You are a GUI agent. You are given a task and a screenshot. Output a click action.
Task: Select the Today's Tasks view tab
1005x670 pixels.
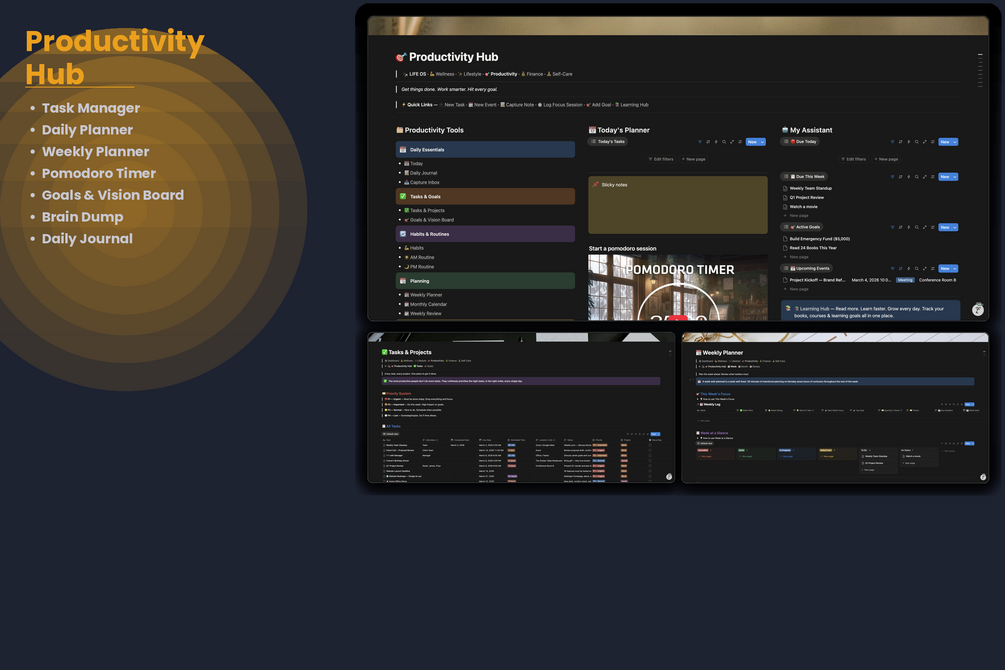[x=608, y=142]
